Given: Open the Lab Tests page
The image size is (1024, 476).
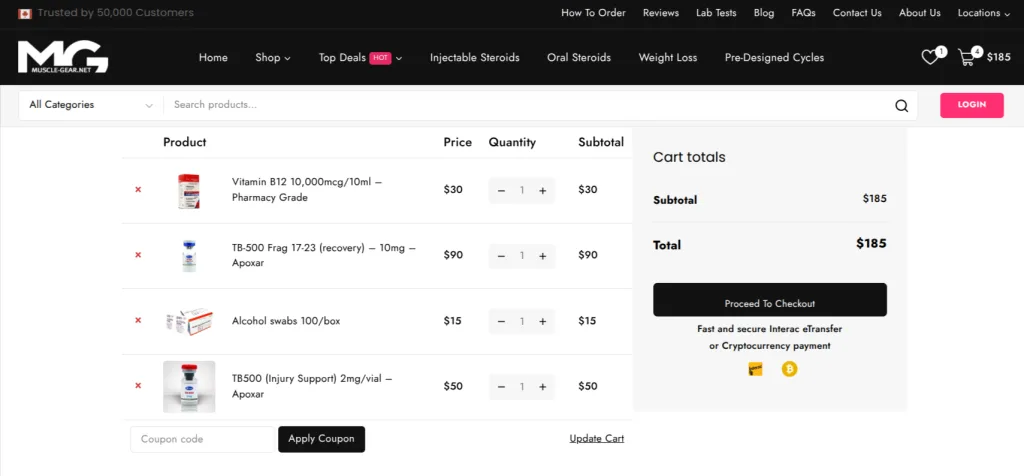Looking at the screenshot, I should coord(716,13).
